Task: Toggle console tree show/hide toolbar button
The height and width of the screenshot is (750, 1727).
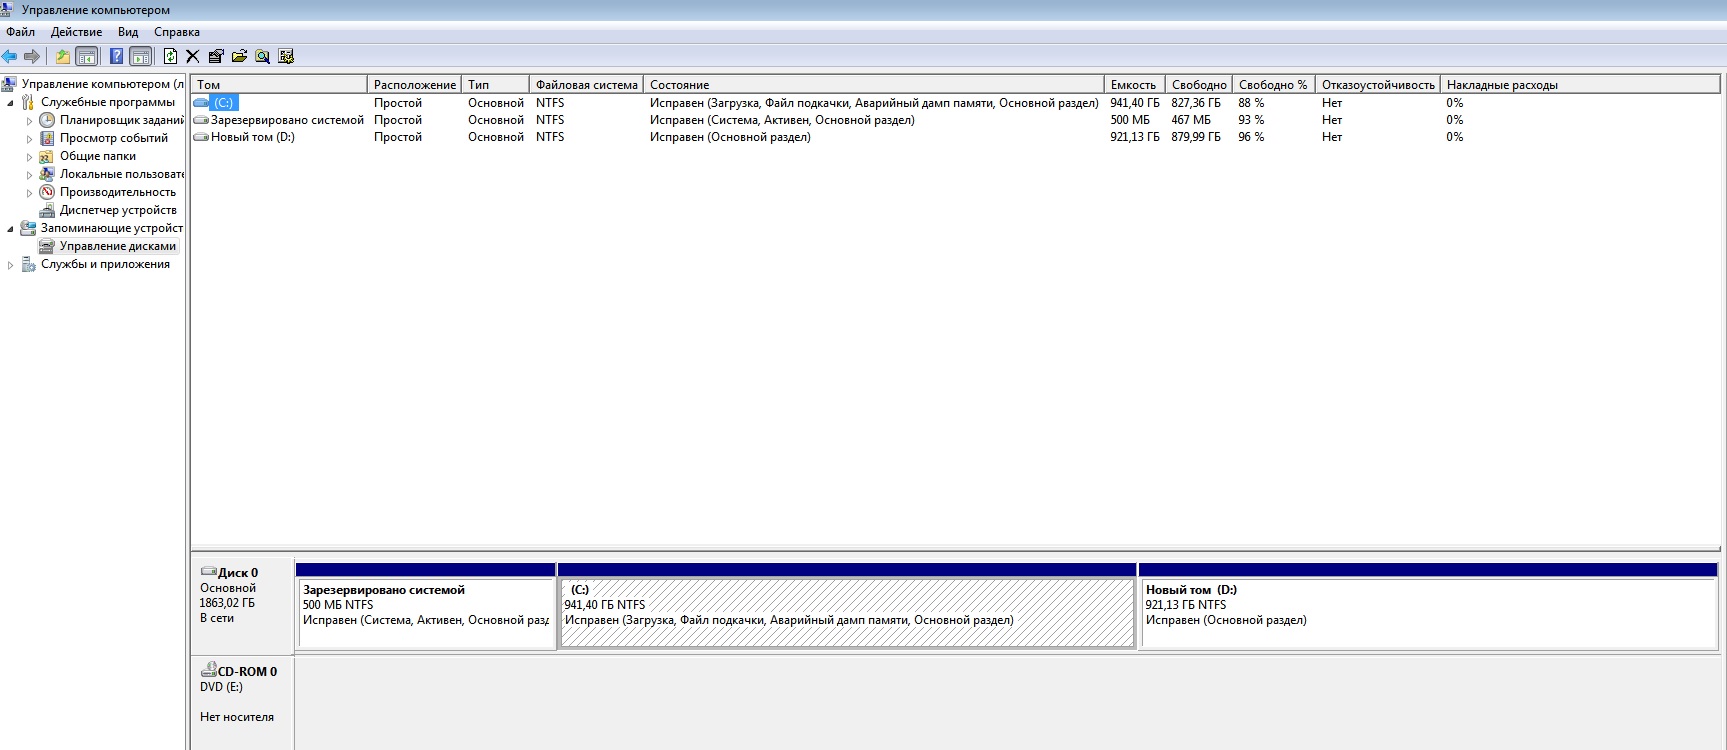Action: 87,57
